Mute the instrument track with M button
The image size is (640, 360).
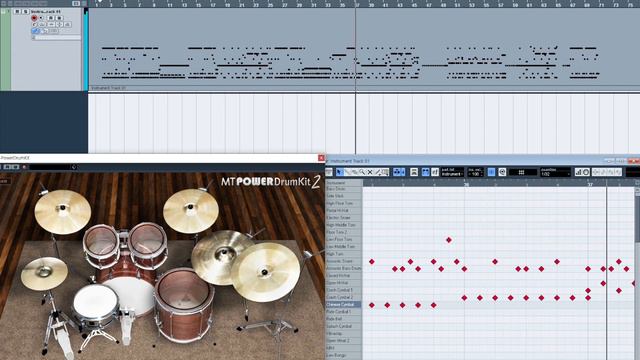point(17,11)
